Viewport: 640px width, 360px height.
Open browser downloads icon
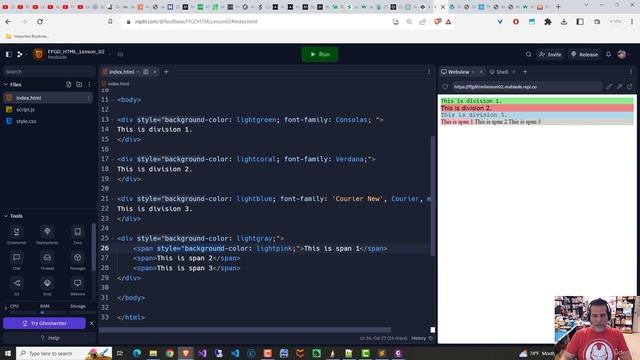pyautogui.click(x=564, y=22)
